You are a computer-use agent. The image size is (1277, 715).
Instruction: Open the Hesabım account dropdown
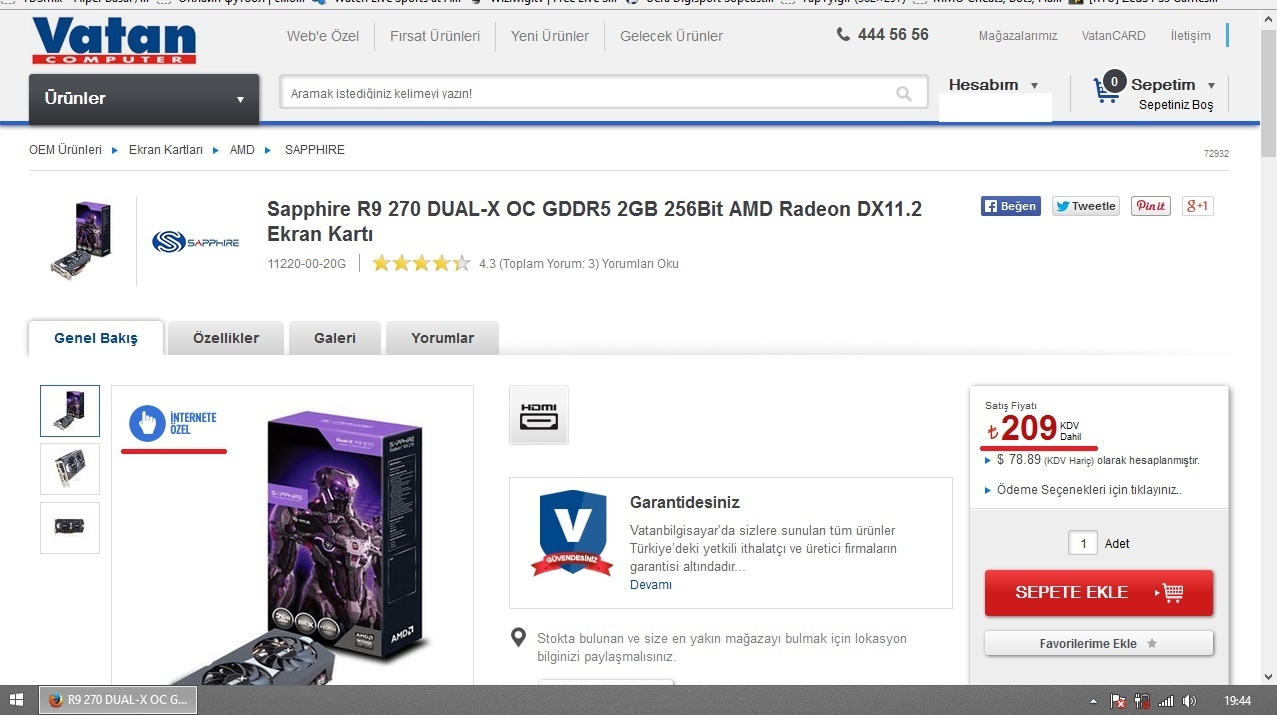[x=994, y=86]
